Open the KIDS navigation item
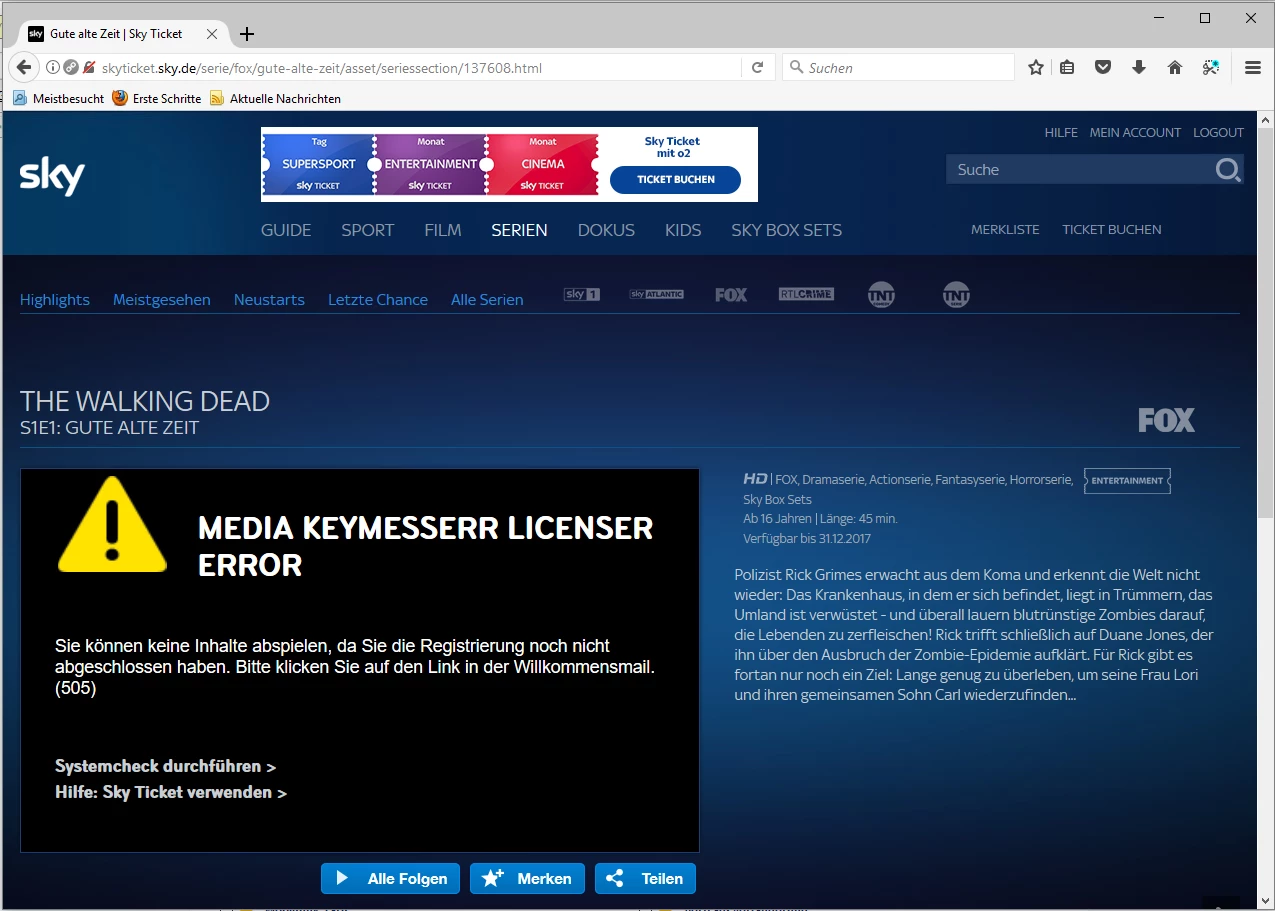Viewport: 1275px width, 911px height. 683,230
